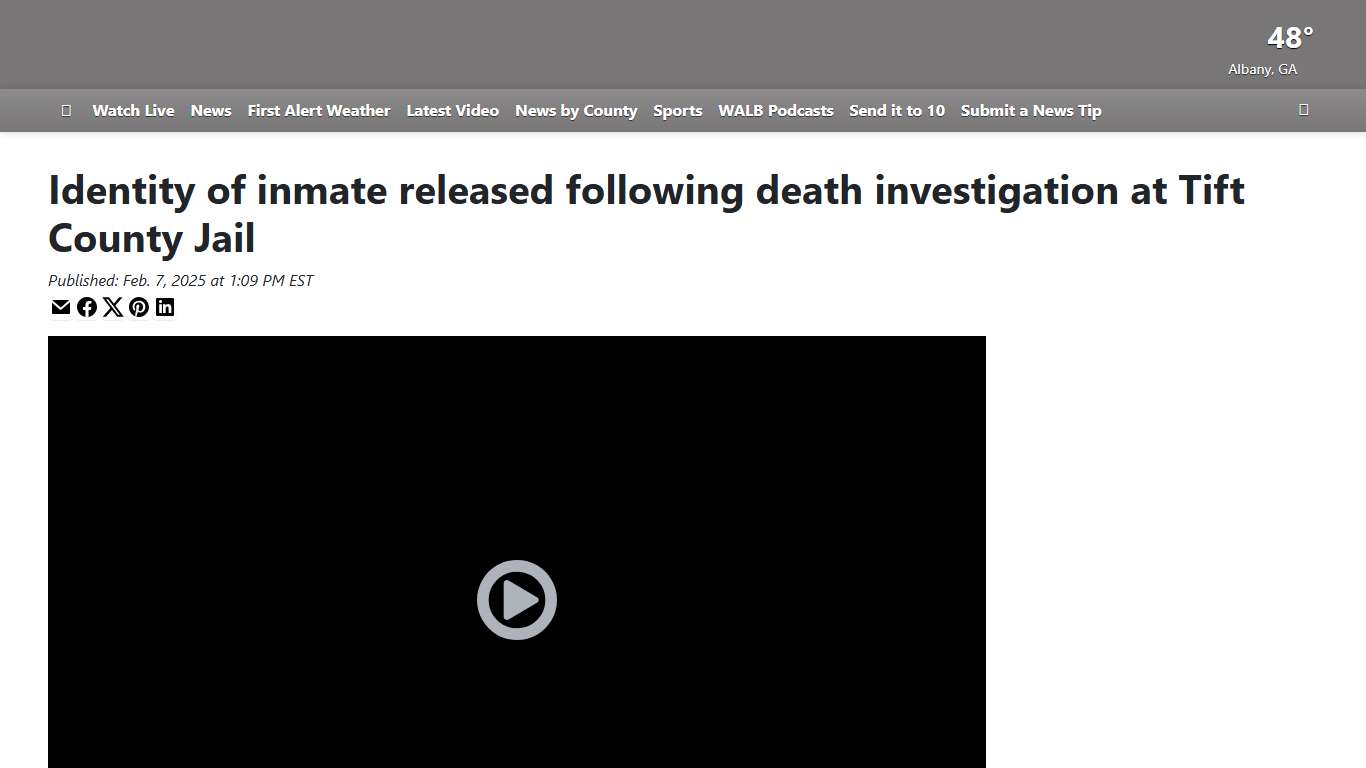Click the article headline about Tift County Jail
Viewport: 1366px width, 768px height.
646,213
